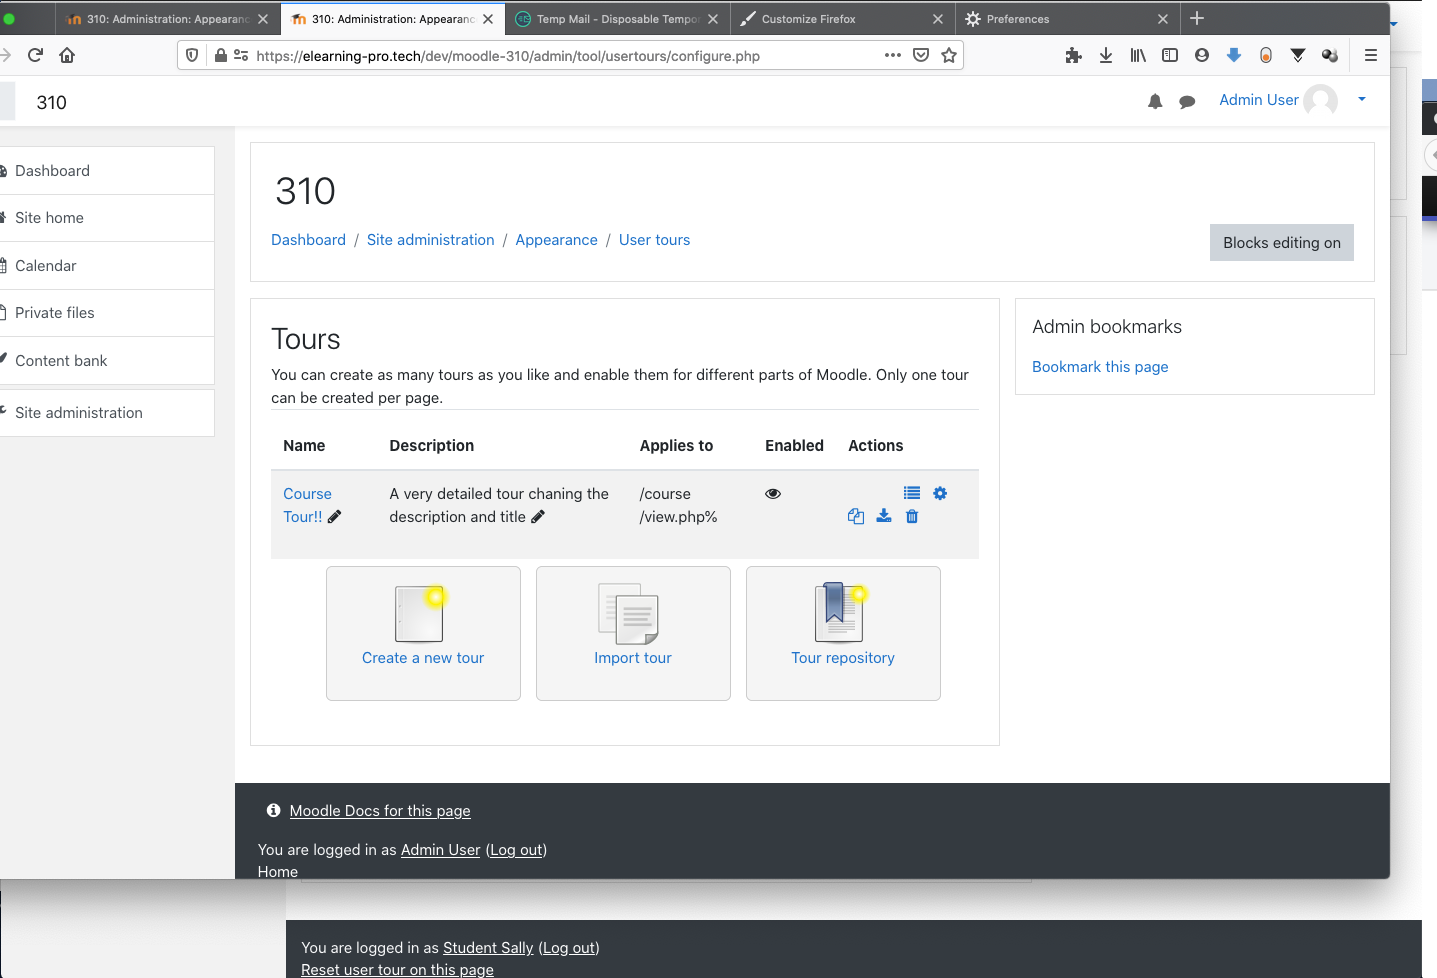Log out Student Sally in back window
This screenshot has width=1437, height=978.
569,948
